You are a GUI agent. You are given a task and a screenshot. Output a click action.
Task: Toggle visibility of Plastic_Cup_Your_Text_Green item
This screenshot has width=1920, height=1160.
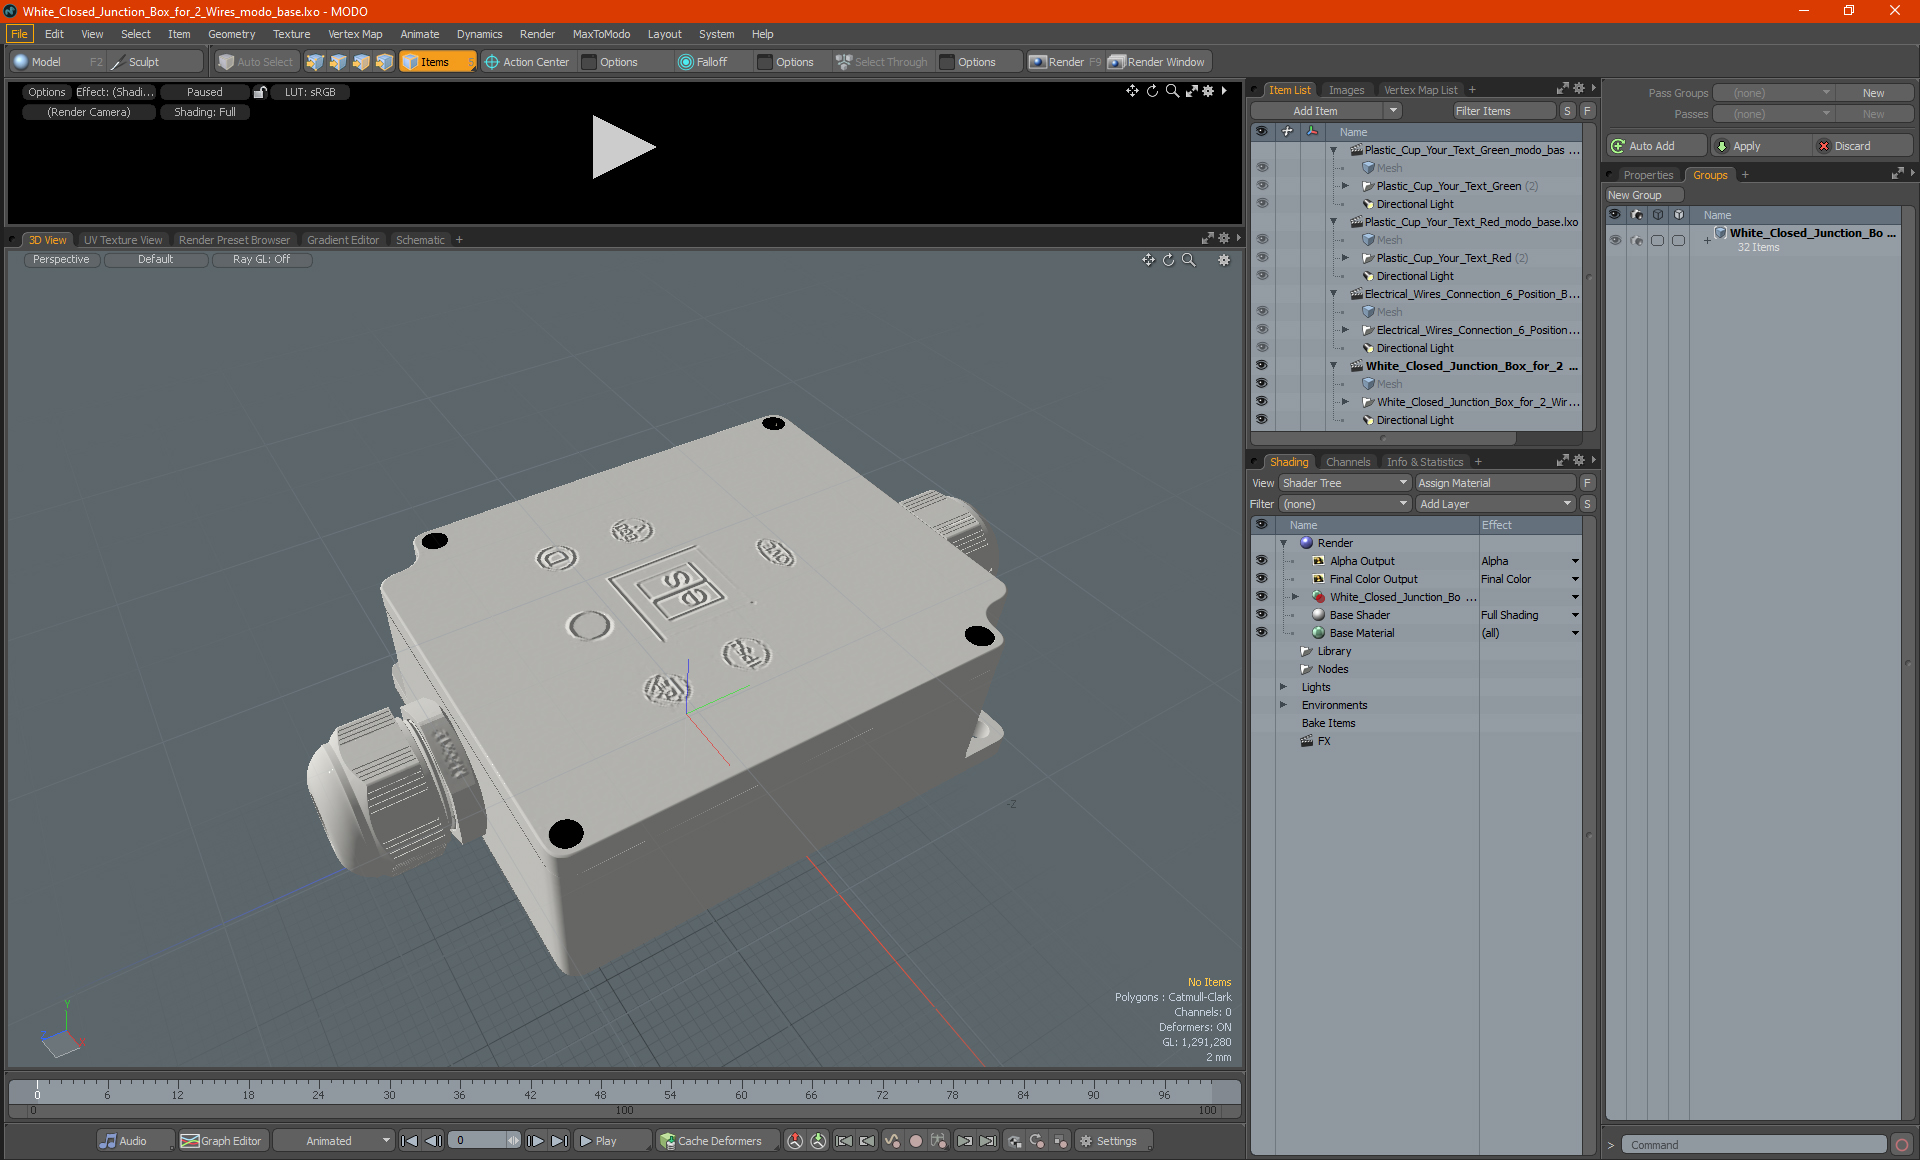point(1262,186)
